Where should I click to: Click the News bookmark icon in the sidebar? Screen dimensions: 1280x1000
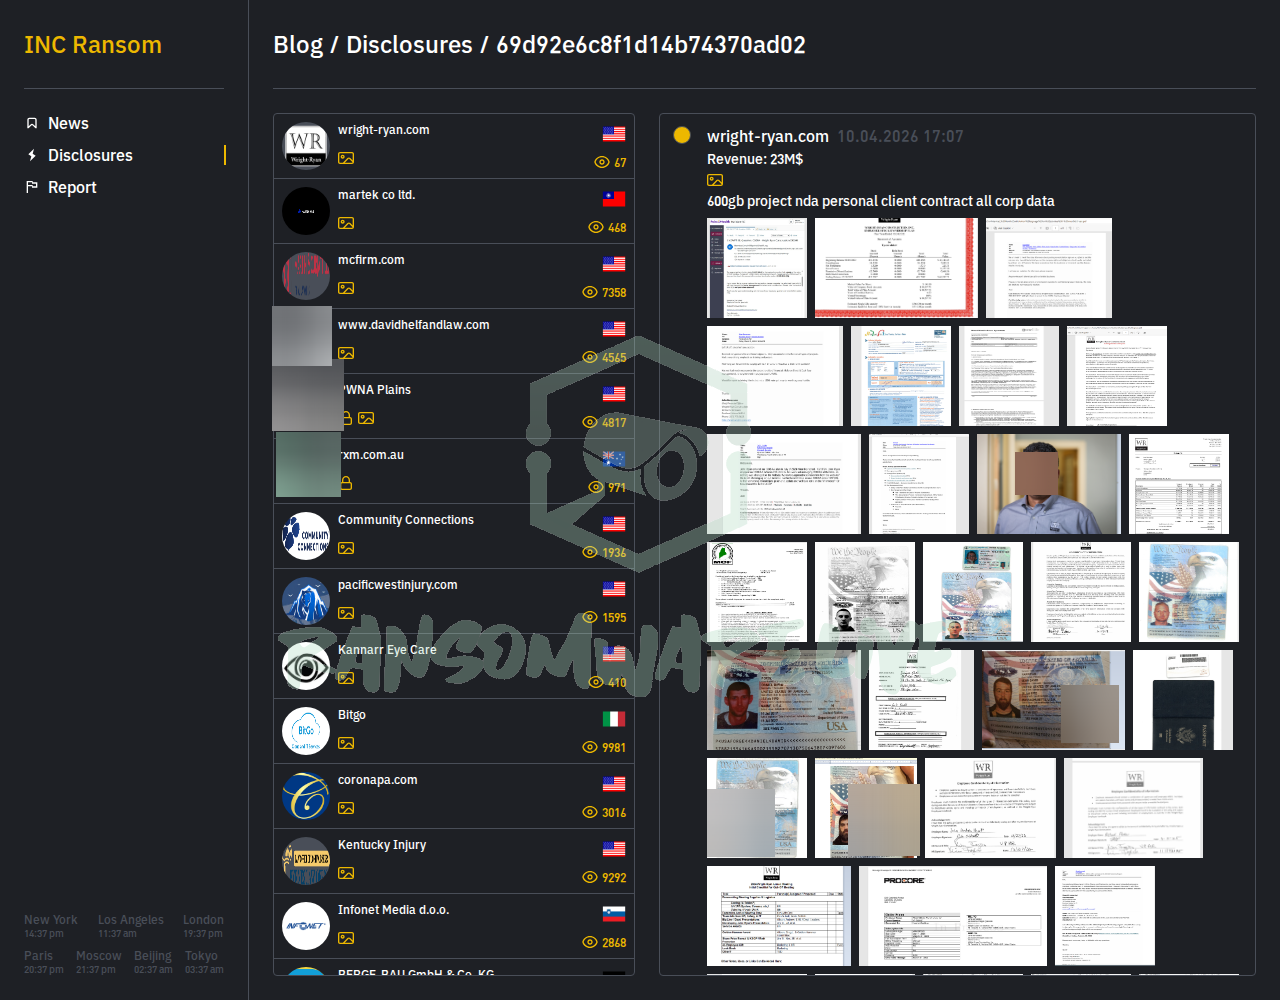point(33,122)
